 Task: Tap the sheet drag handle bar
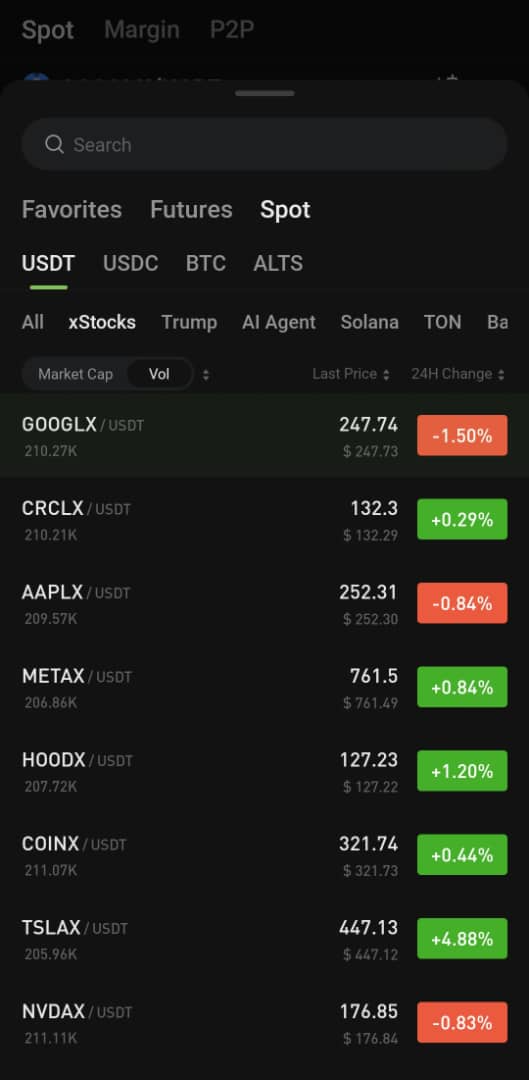pyautogui.click(x=264, y=93)
